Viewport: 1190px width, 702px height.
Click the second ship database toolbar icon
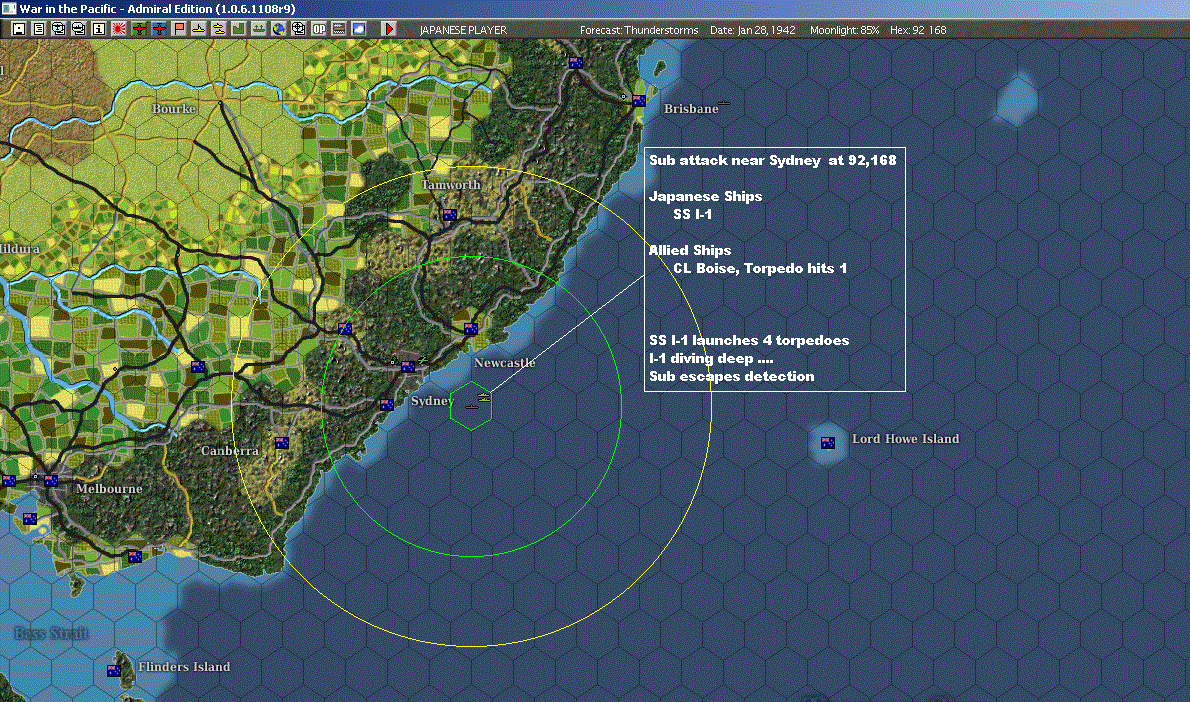point(78,29)
